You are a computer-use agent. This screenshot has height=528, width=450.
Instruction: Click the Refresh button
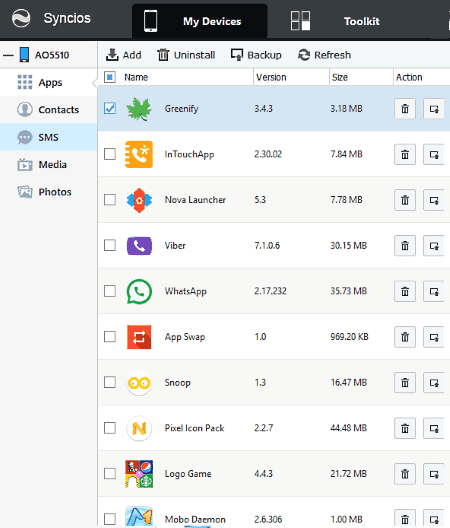[324, 55]
